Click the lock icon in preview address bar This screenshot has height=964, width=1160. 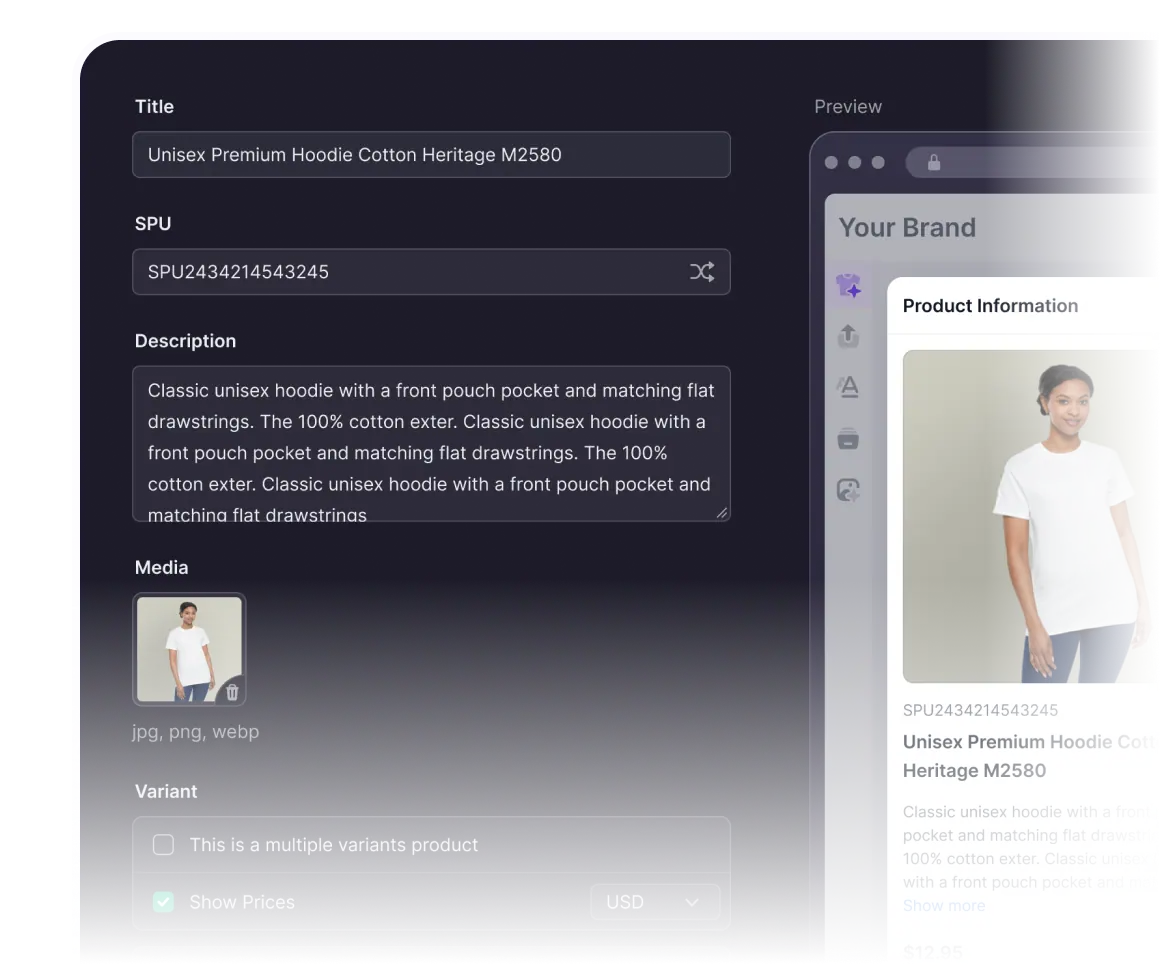[934, 162]
